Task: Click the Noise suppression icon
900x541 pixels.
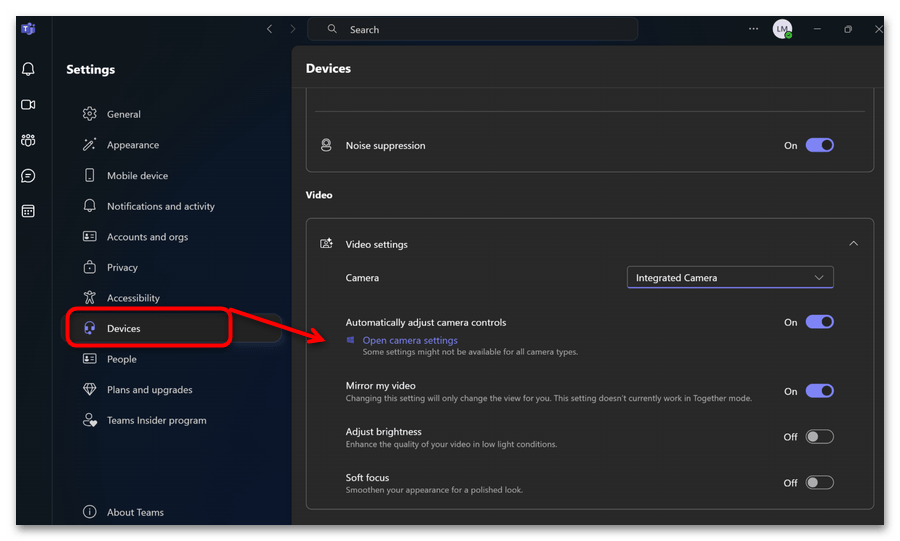Action: [326, 145]
